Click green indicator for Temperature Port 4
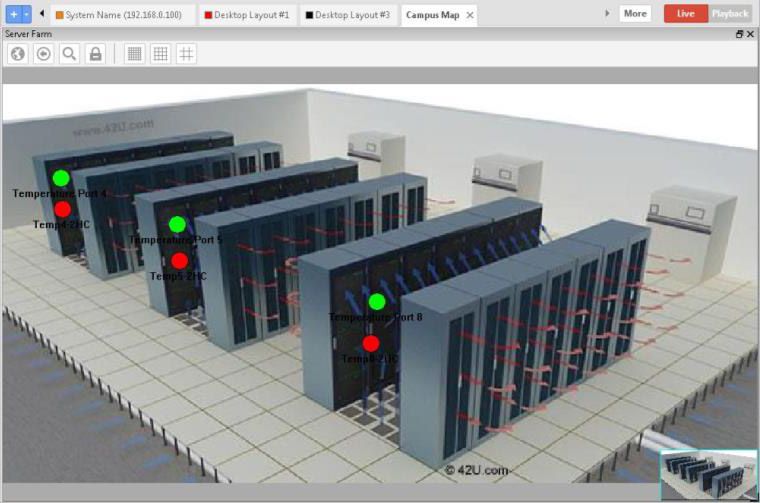The width and height of the screenshot is (760, 503). pos(61,178)
